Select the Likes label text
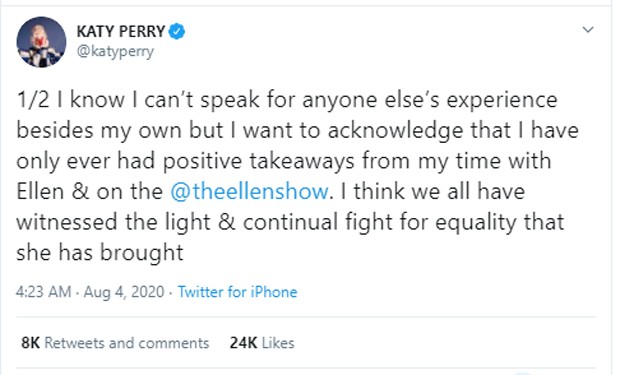 click(x=278, y=343)
